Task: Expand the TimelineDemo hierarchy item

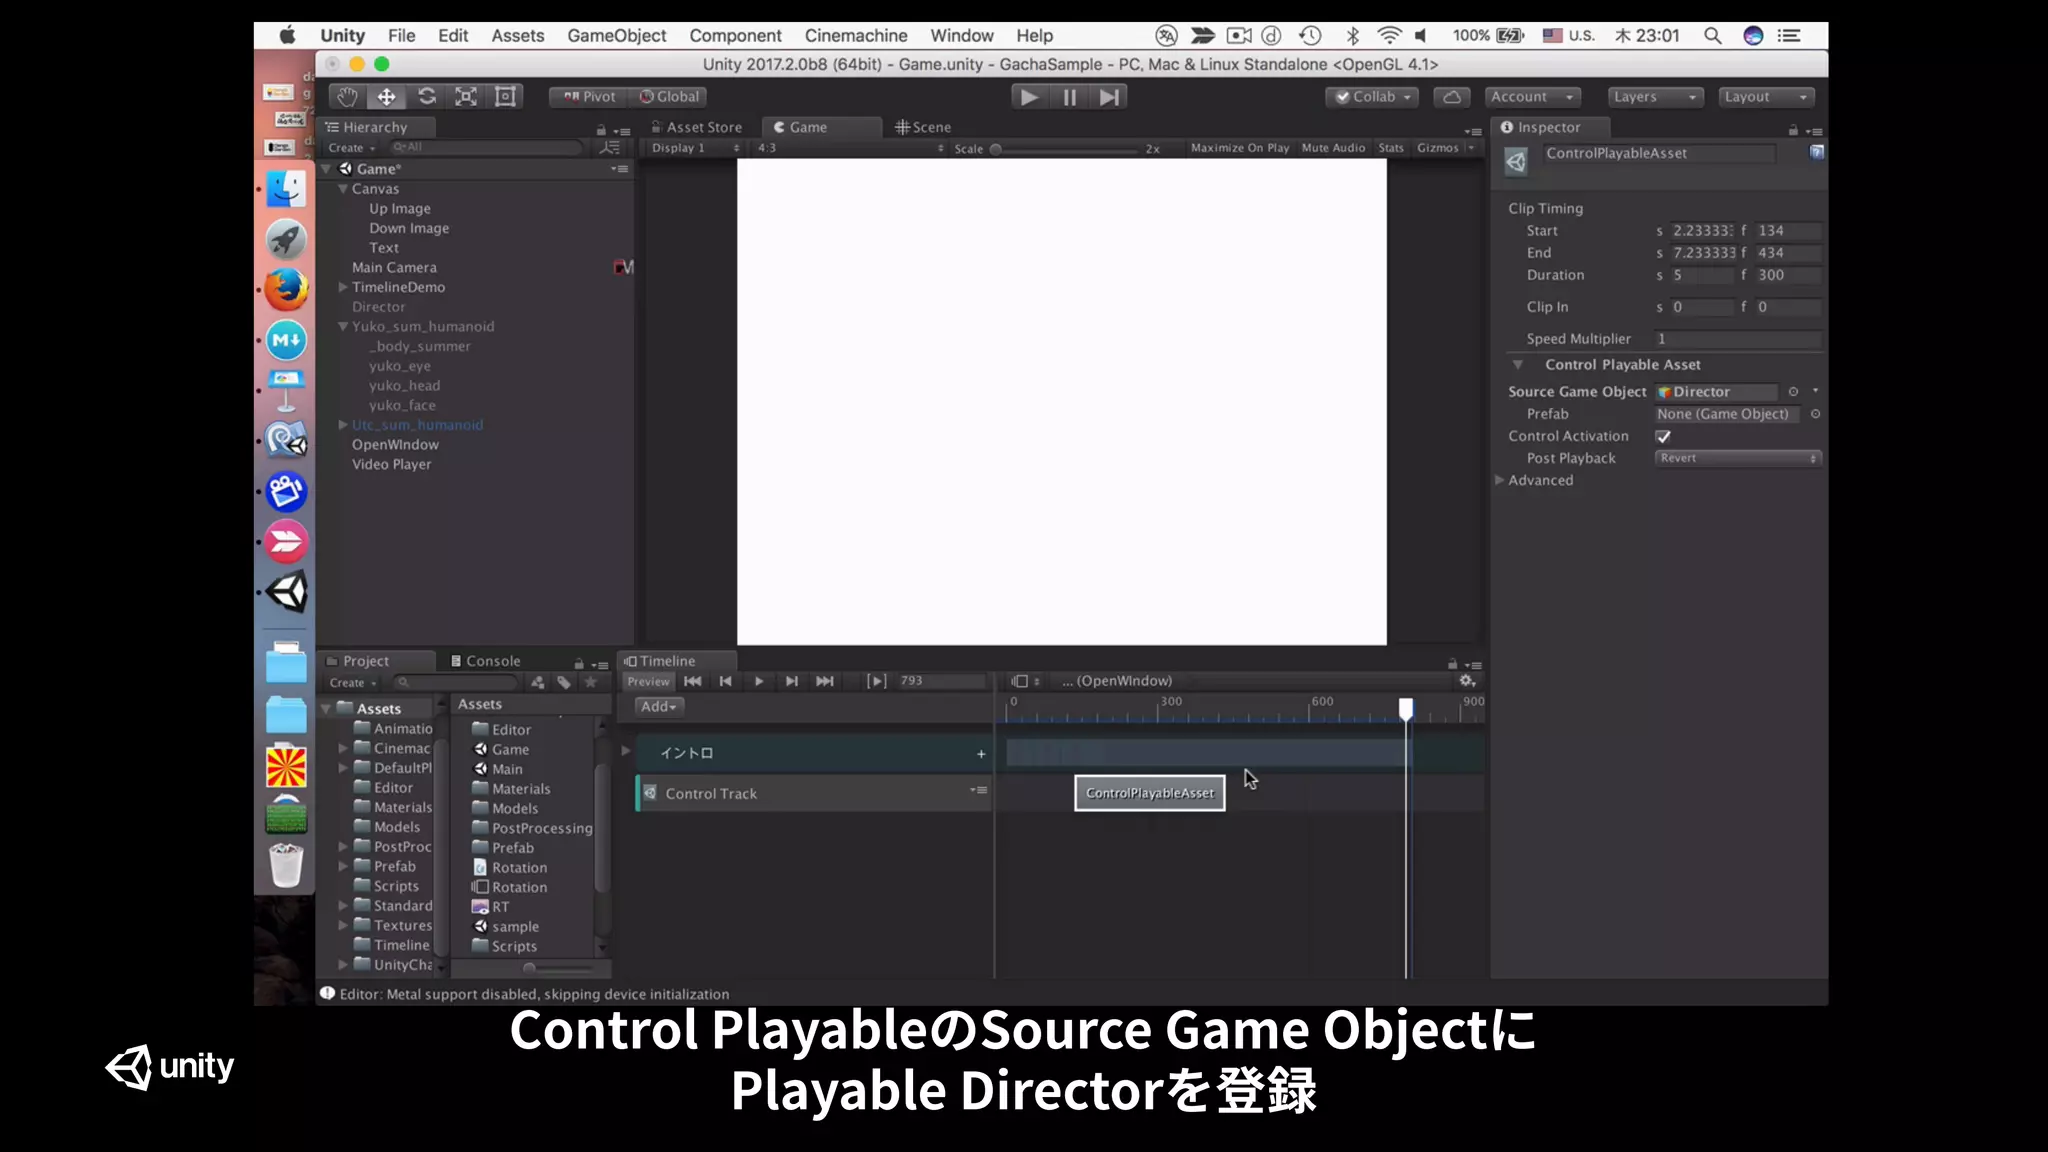Action: [x=343, y=287]
